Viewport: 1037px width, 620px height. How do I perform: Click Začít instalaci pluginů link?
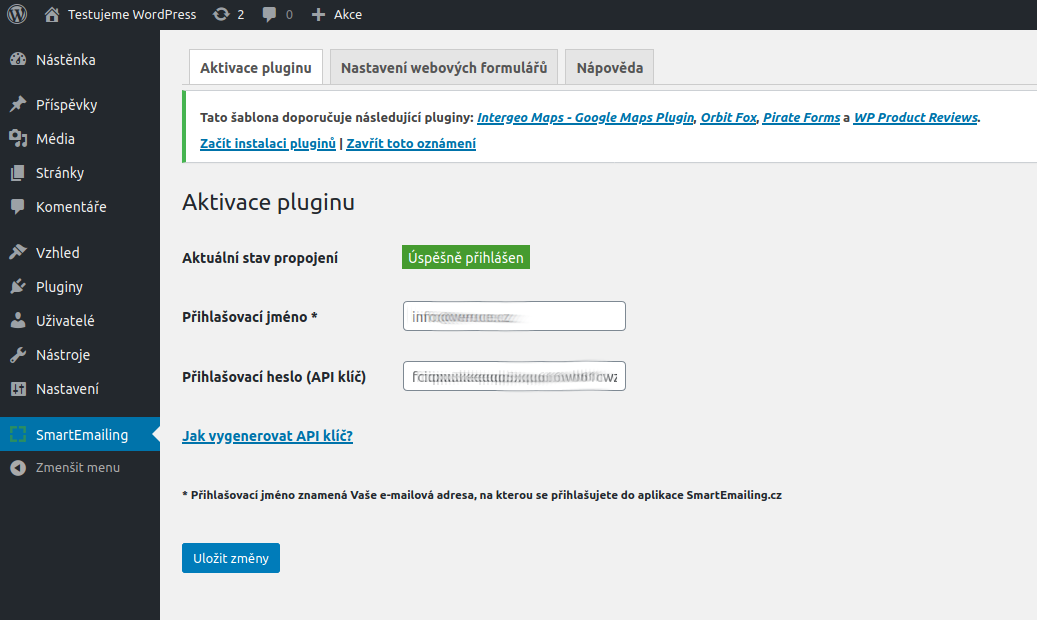click(268, 144)
